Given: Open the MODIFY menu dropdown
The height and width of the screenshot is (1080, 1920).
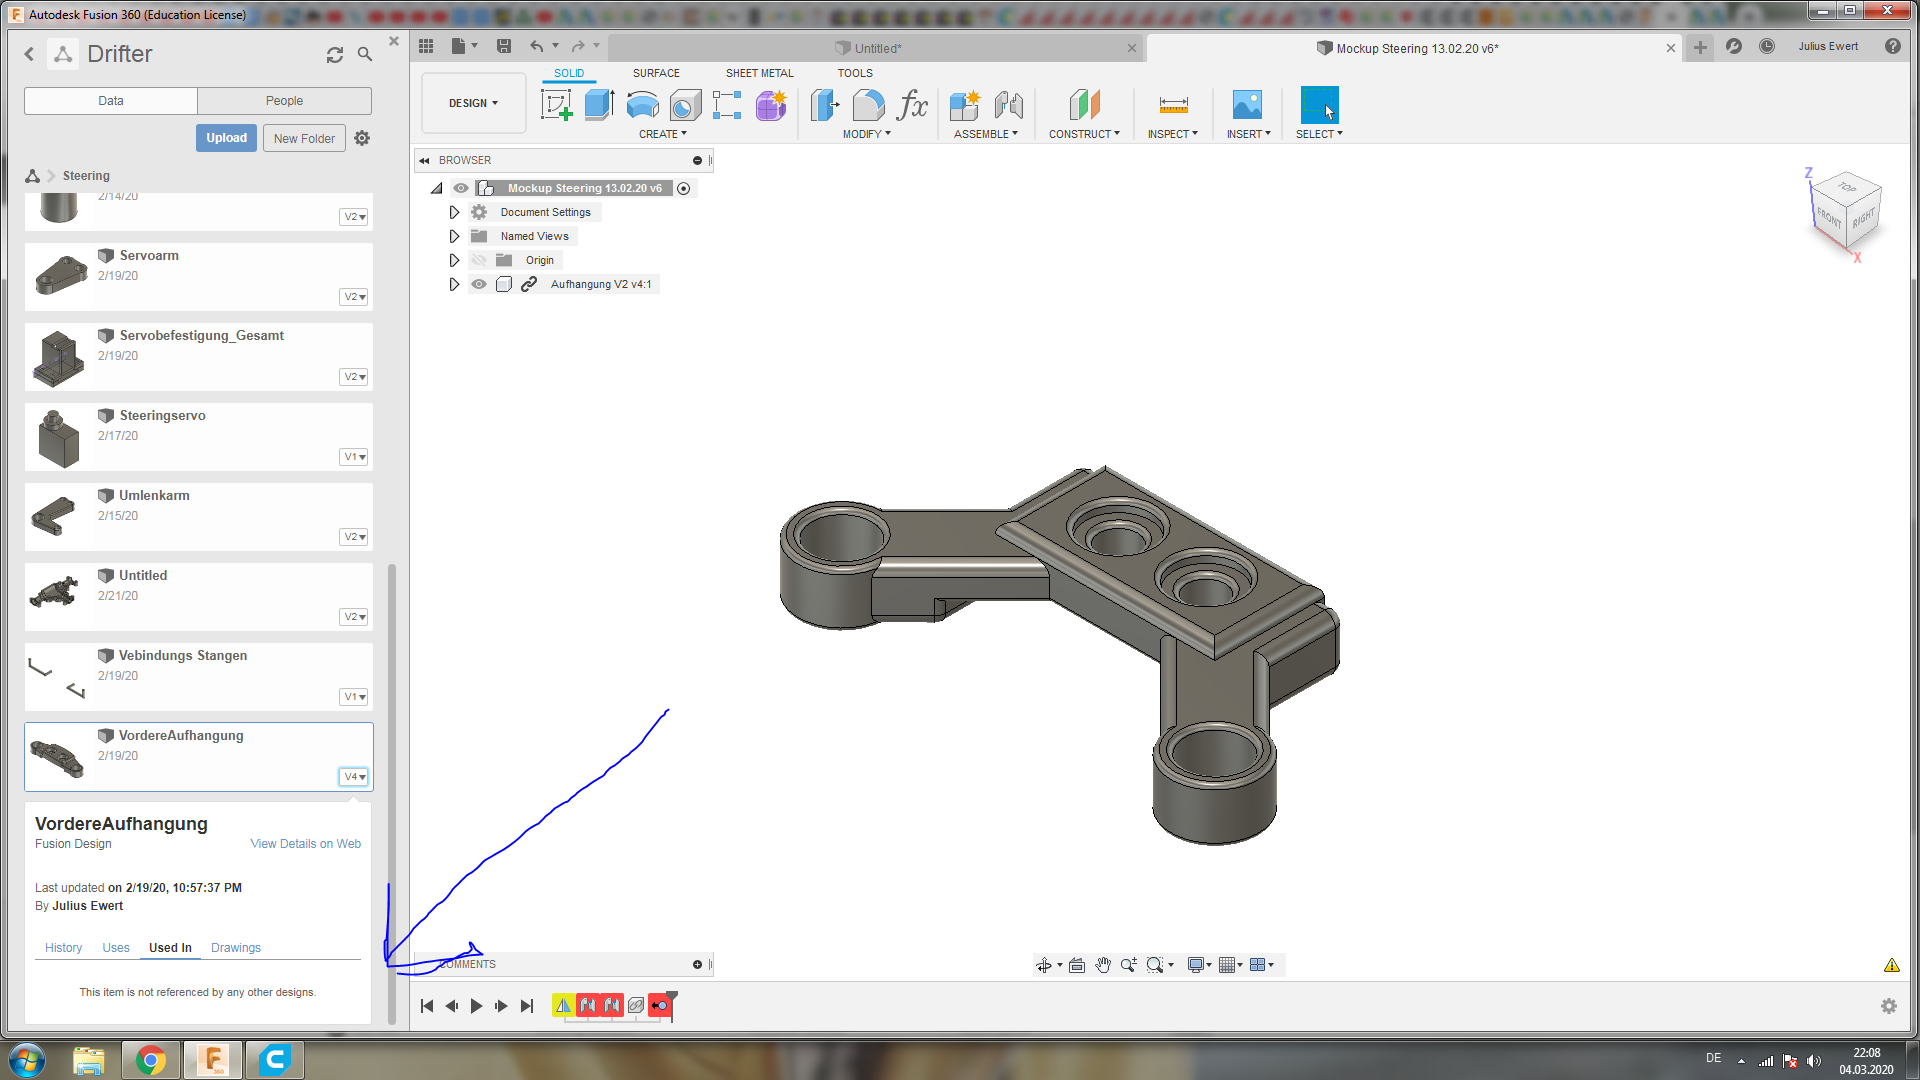Looking at the screenshot, I should (x=866, y=134).
